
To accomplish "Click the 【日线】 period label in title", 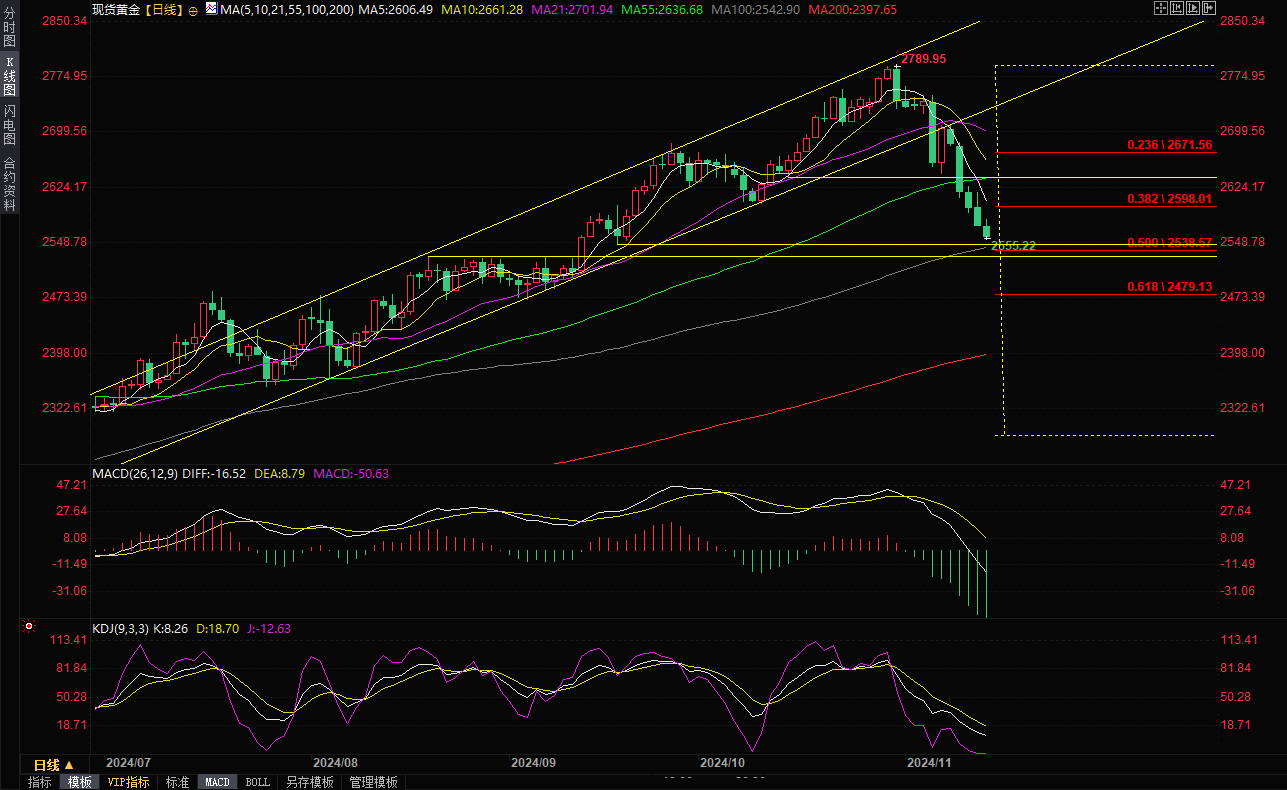I will pos(165,9).
